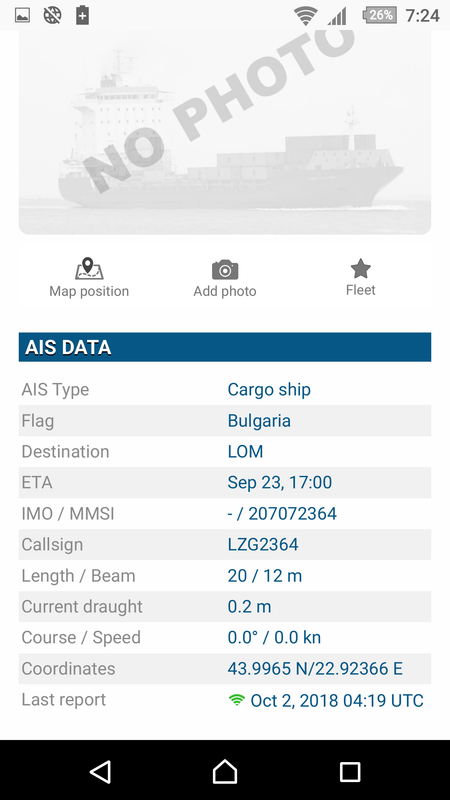450x800 pixels.
Task: Tap the battery percentage indicator
Action: [379, 15]
